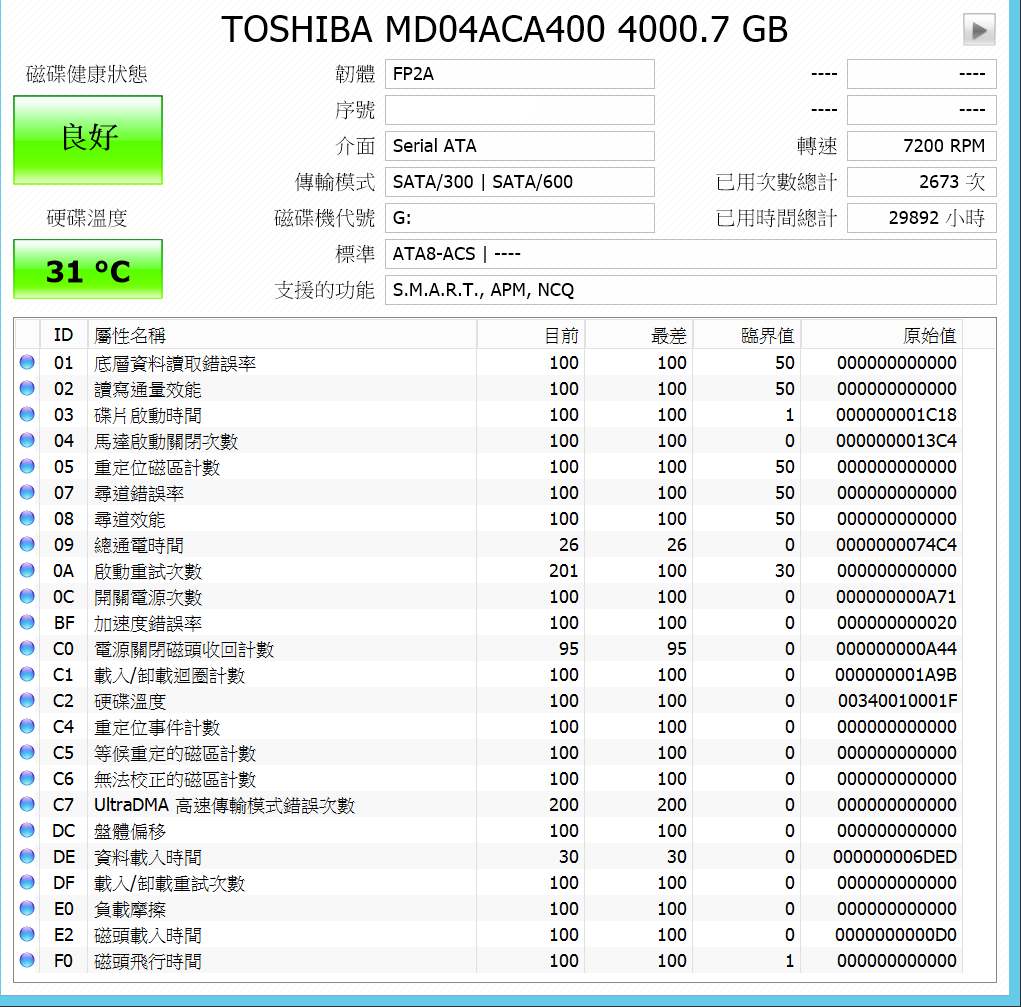Click the 臨界值 column header

pyautogui.click(x=747, y=335)
